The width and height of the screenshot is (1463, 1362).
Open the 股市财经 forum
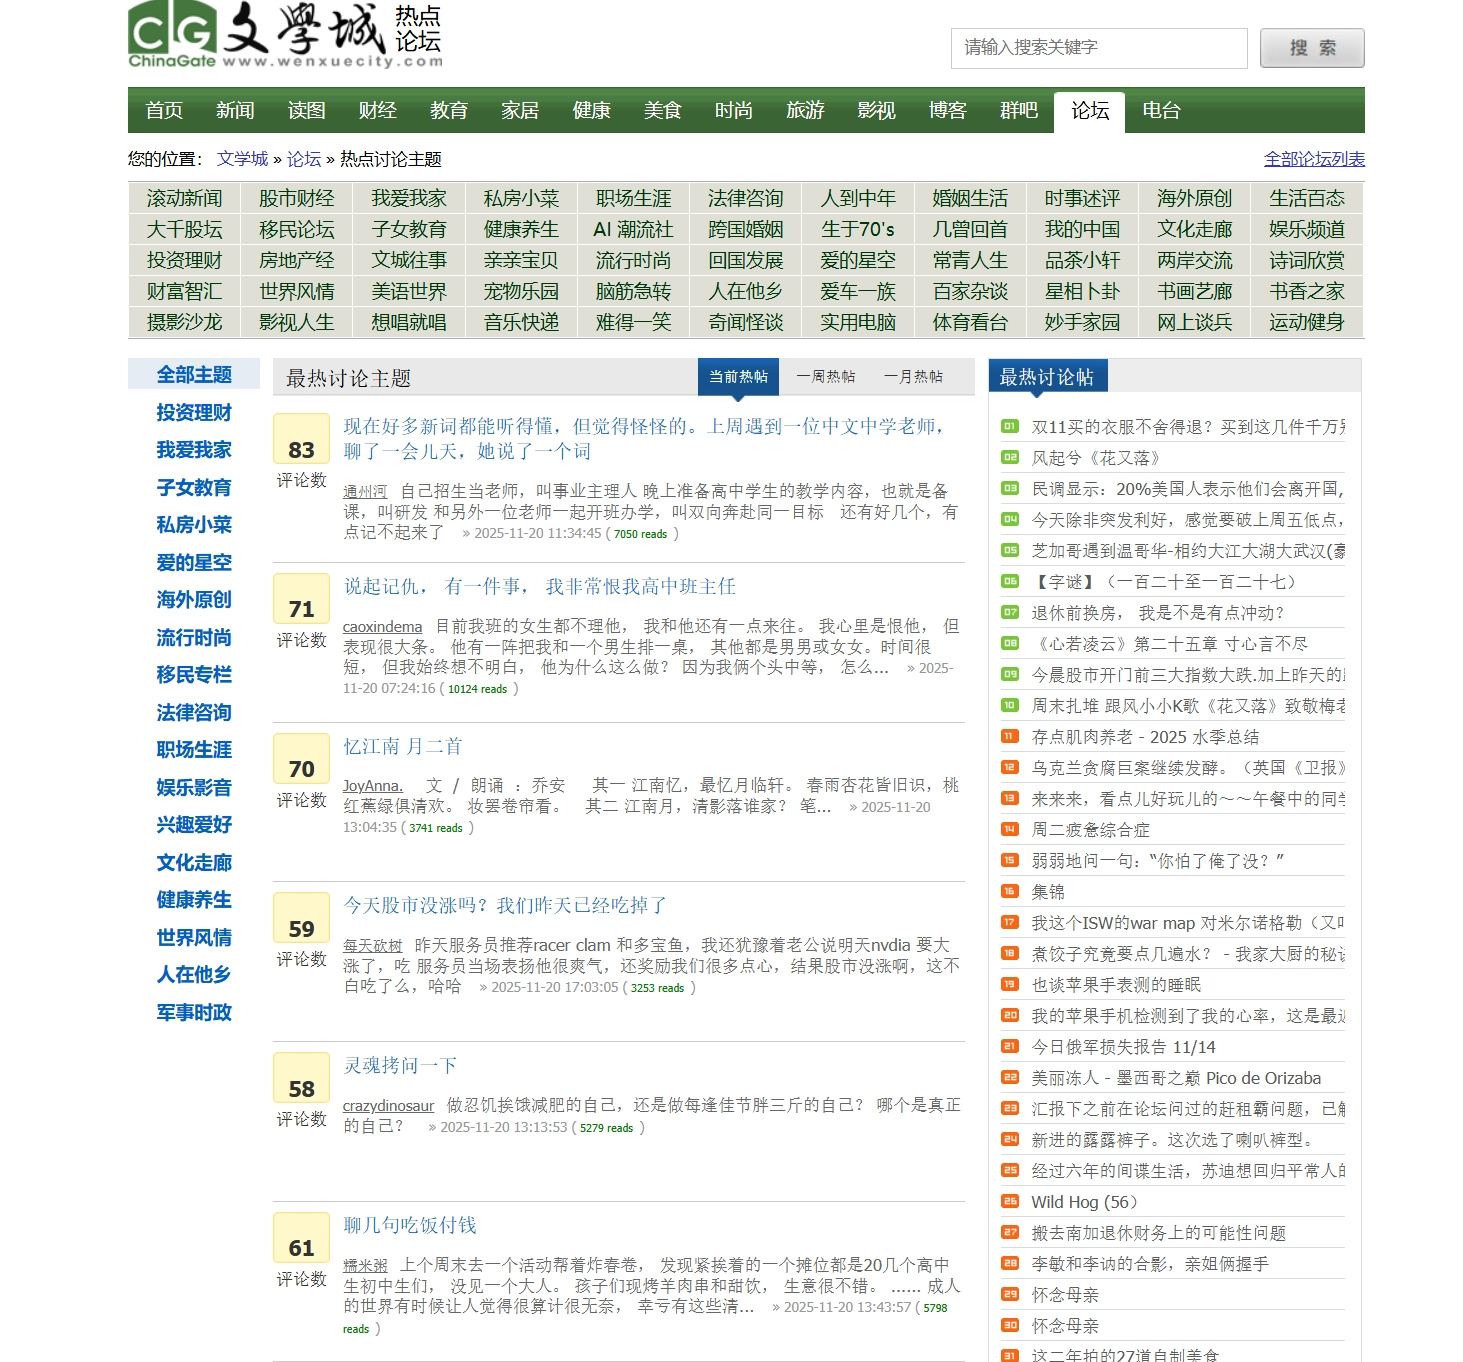(x=298, y=197)
